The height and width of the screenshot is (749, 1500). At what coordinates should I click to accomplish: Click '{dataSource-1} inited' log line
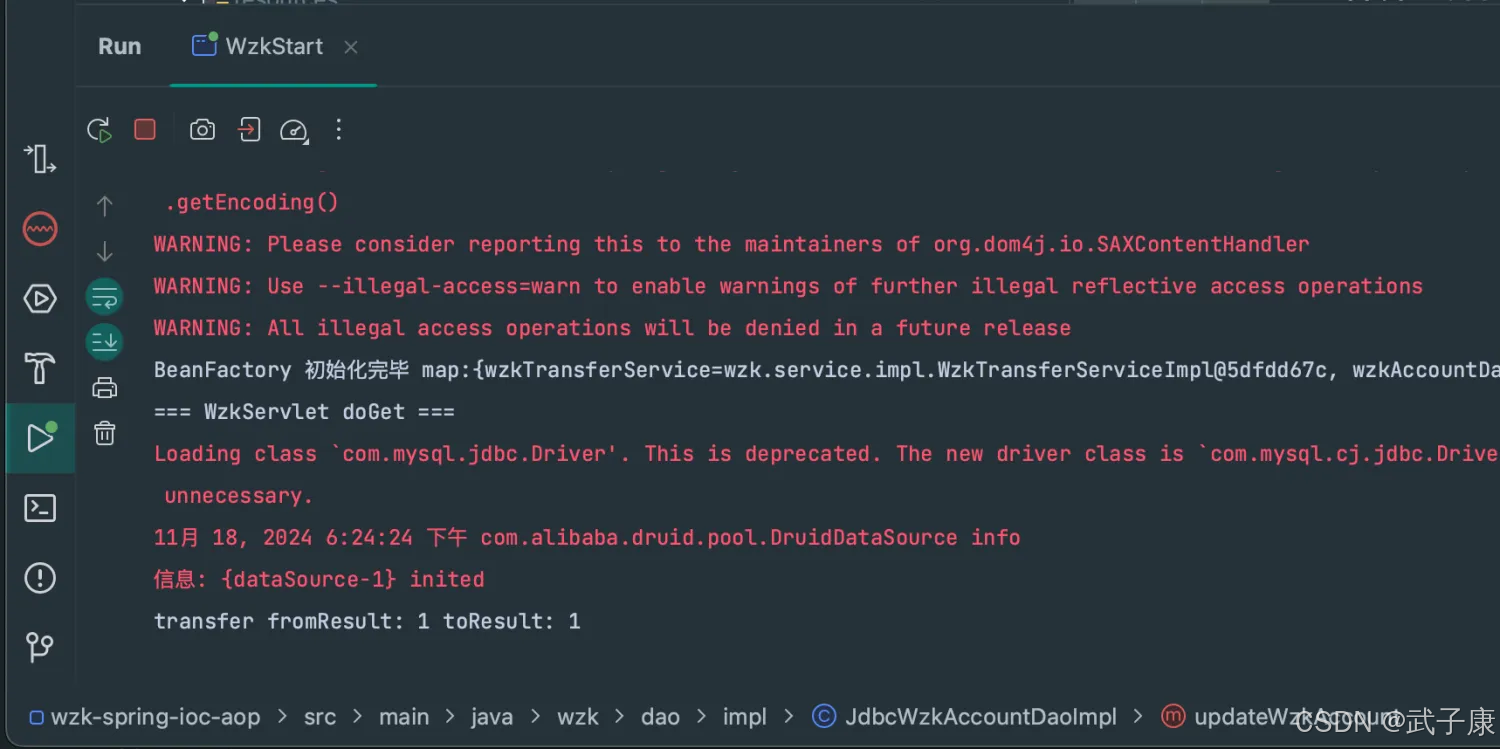click(x=319, y=579)
